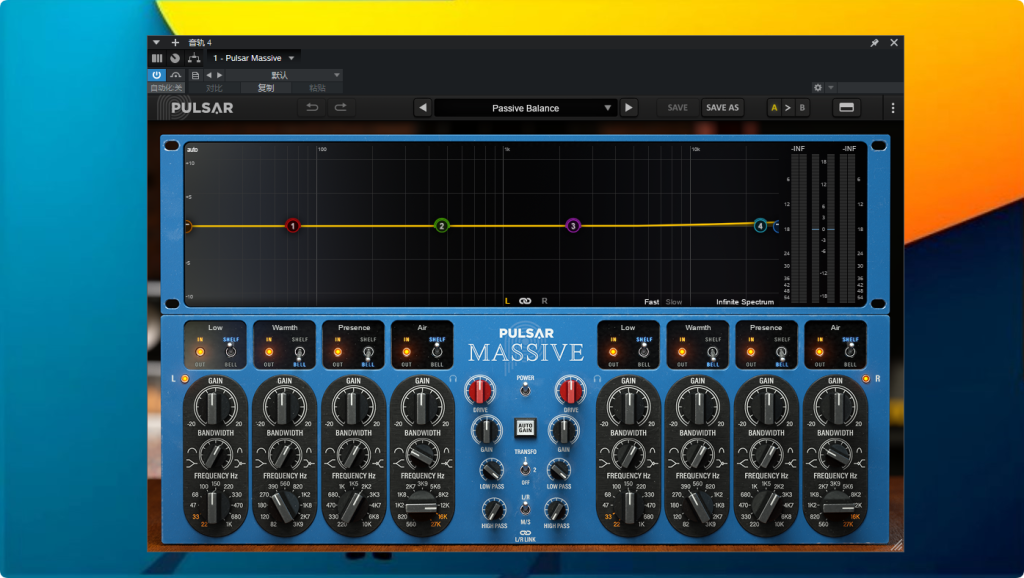Click the 自动化关 automation button
The image size is (1024, 578).
(166, 88)
